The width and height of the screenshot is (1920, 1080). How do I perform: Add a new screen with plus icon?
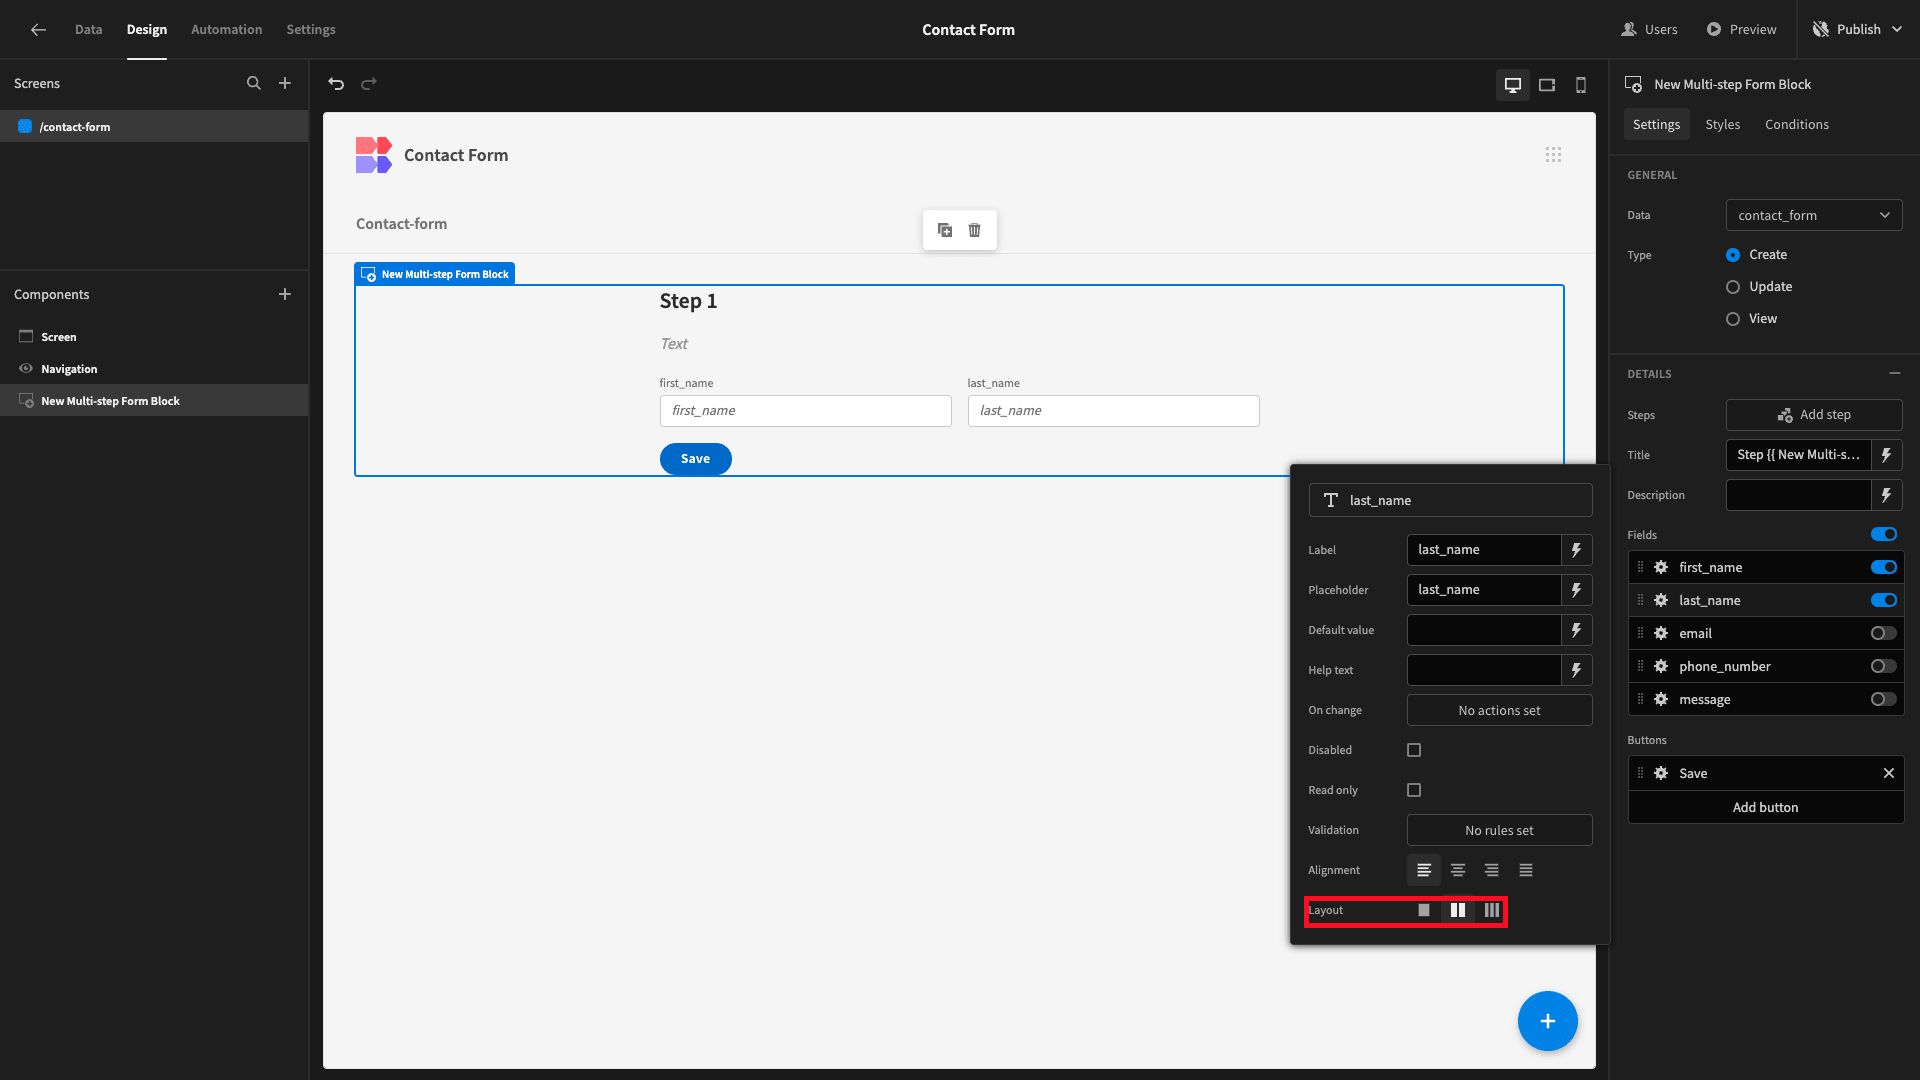pos(285,84)
